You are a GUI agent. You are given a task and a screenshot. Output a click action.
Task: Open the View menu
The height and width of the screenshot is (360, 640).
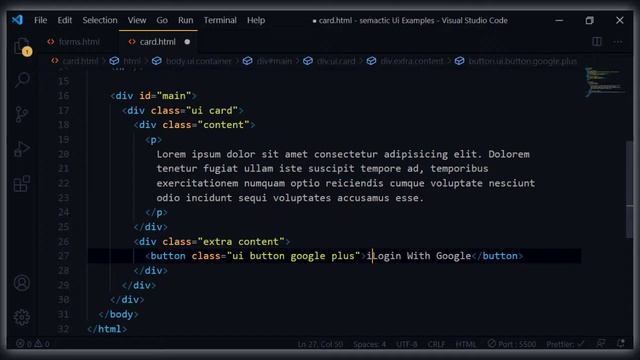(x=137, y=20)
